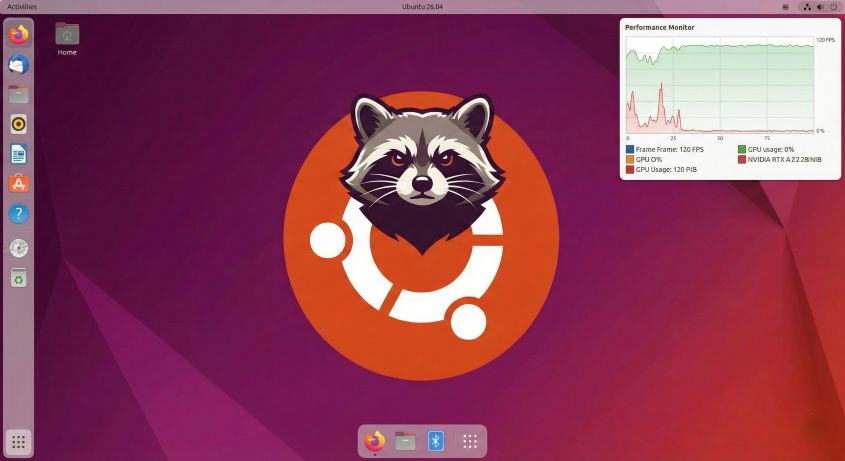Open the Help icon in the dock
This screenshot has width=845, height=461.
(x=18, y=214)
